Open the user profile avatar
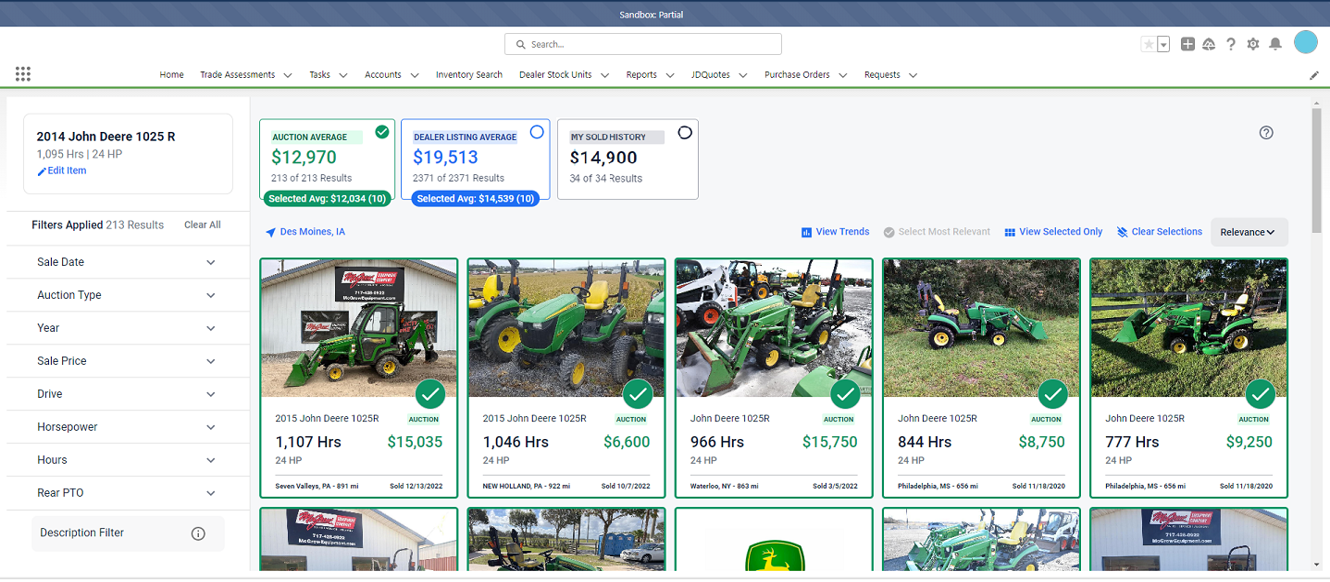 click(x=1306, y=42)
